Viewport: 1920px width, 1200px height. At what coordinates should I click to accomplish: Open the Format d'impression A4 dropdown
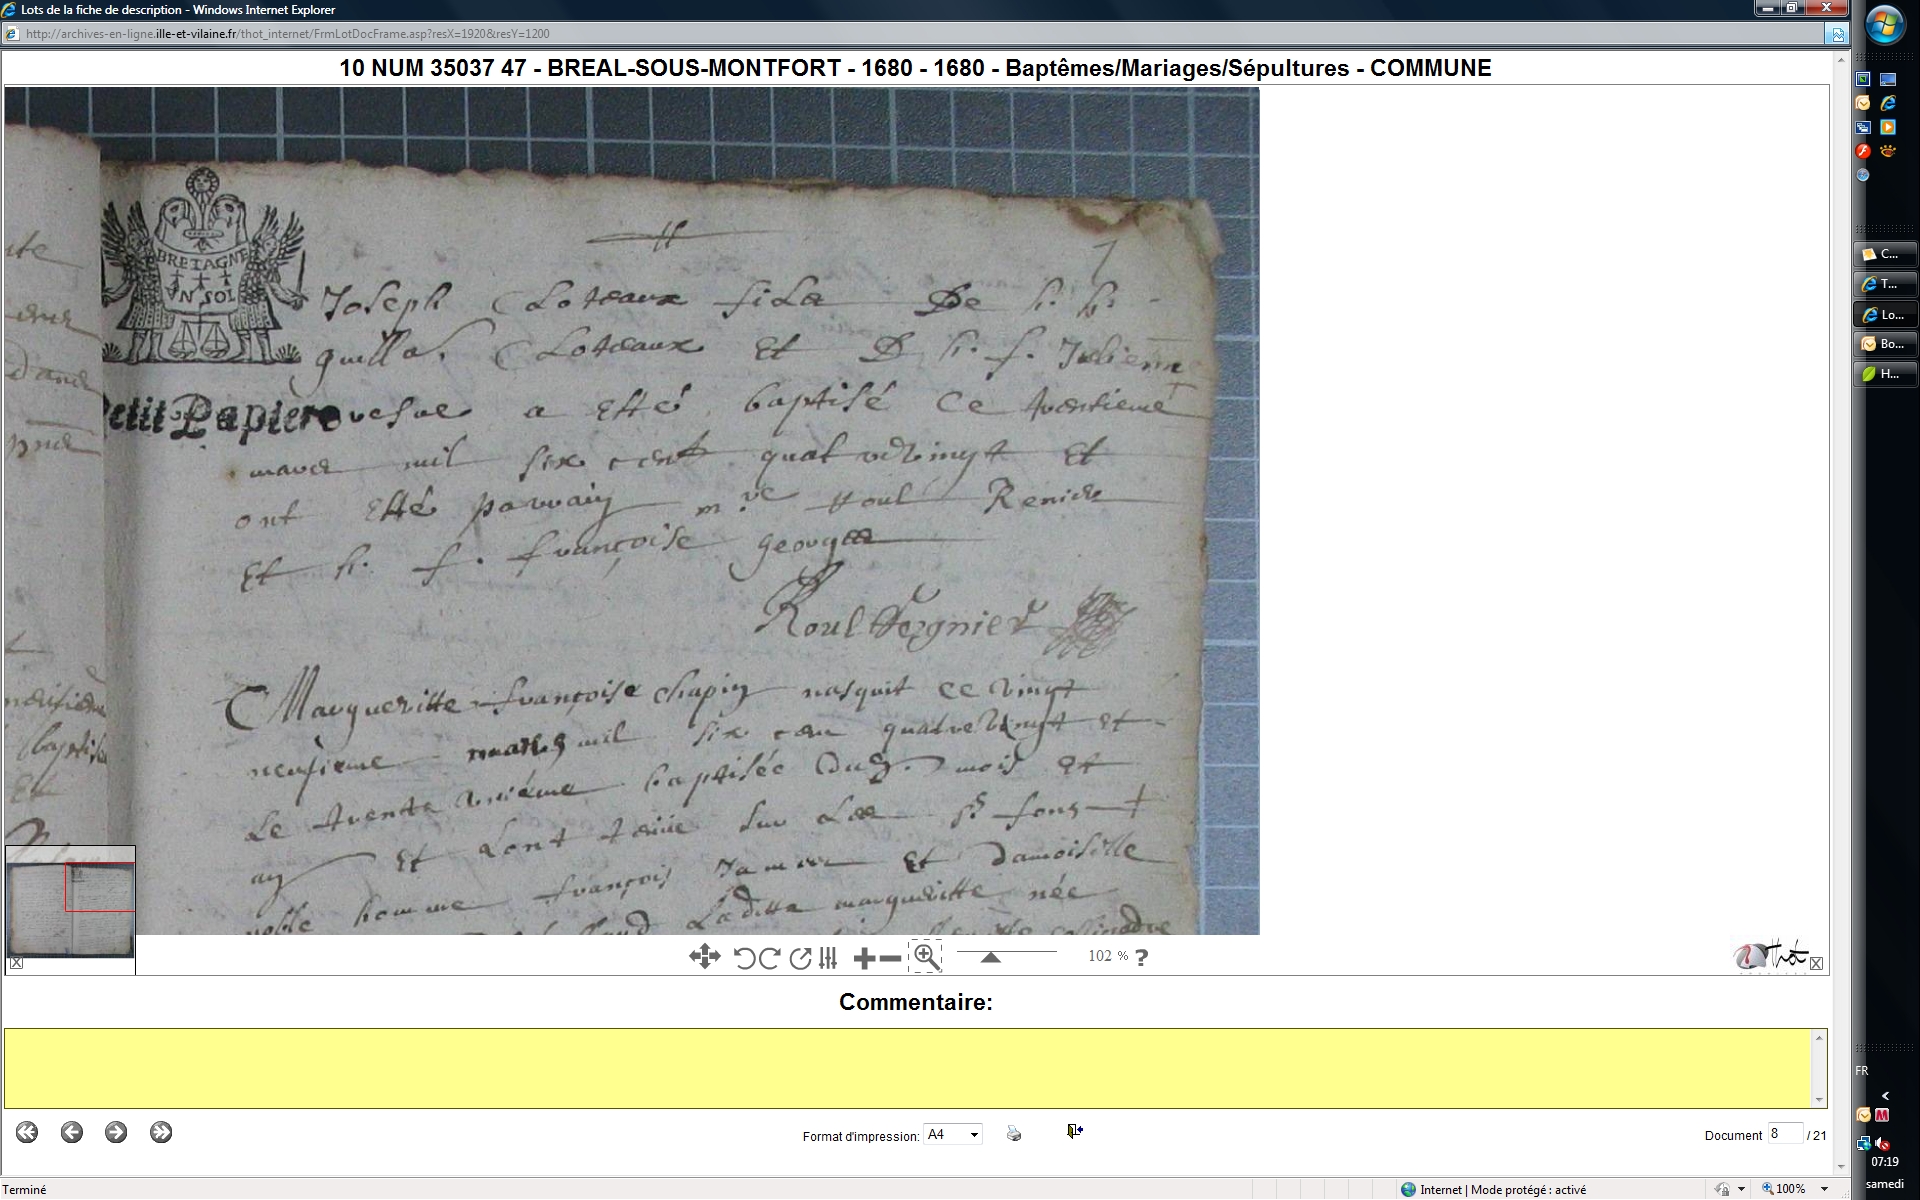(974, 1135)
